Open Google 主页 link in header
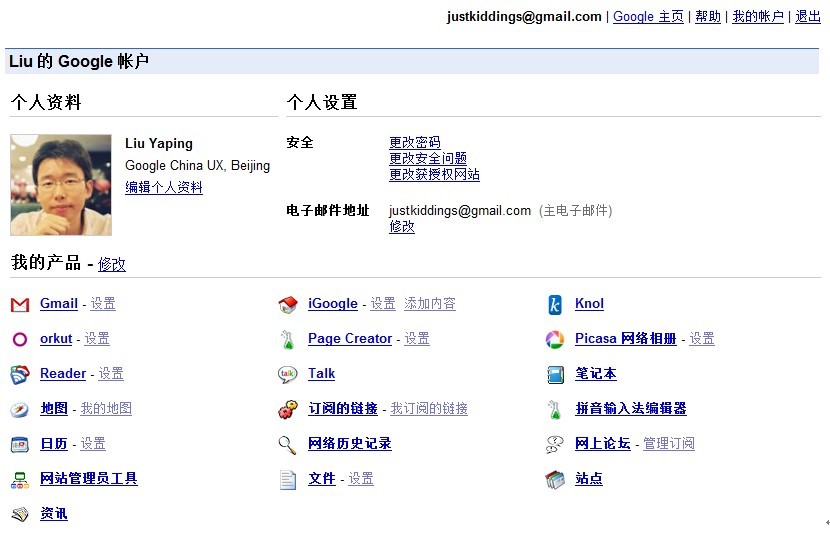Viewport: 830px width, 535px height. point(648,16)
